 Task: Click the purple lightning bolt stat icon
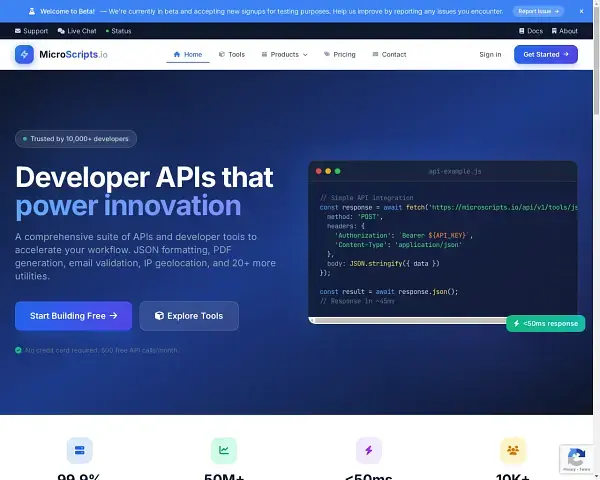tap(368, 450)
